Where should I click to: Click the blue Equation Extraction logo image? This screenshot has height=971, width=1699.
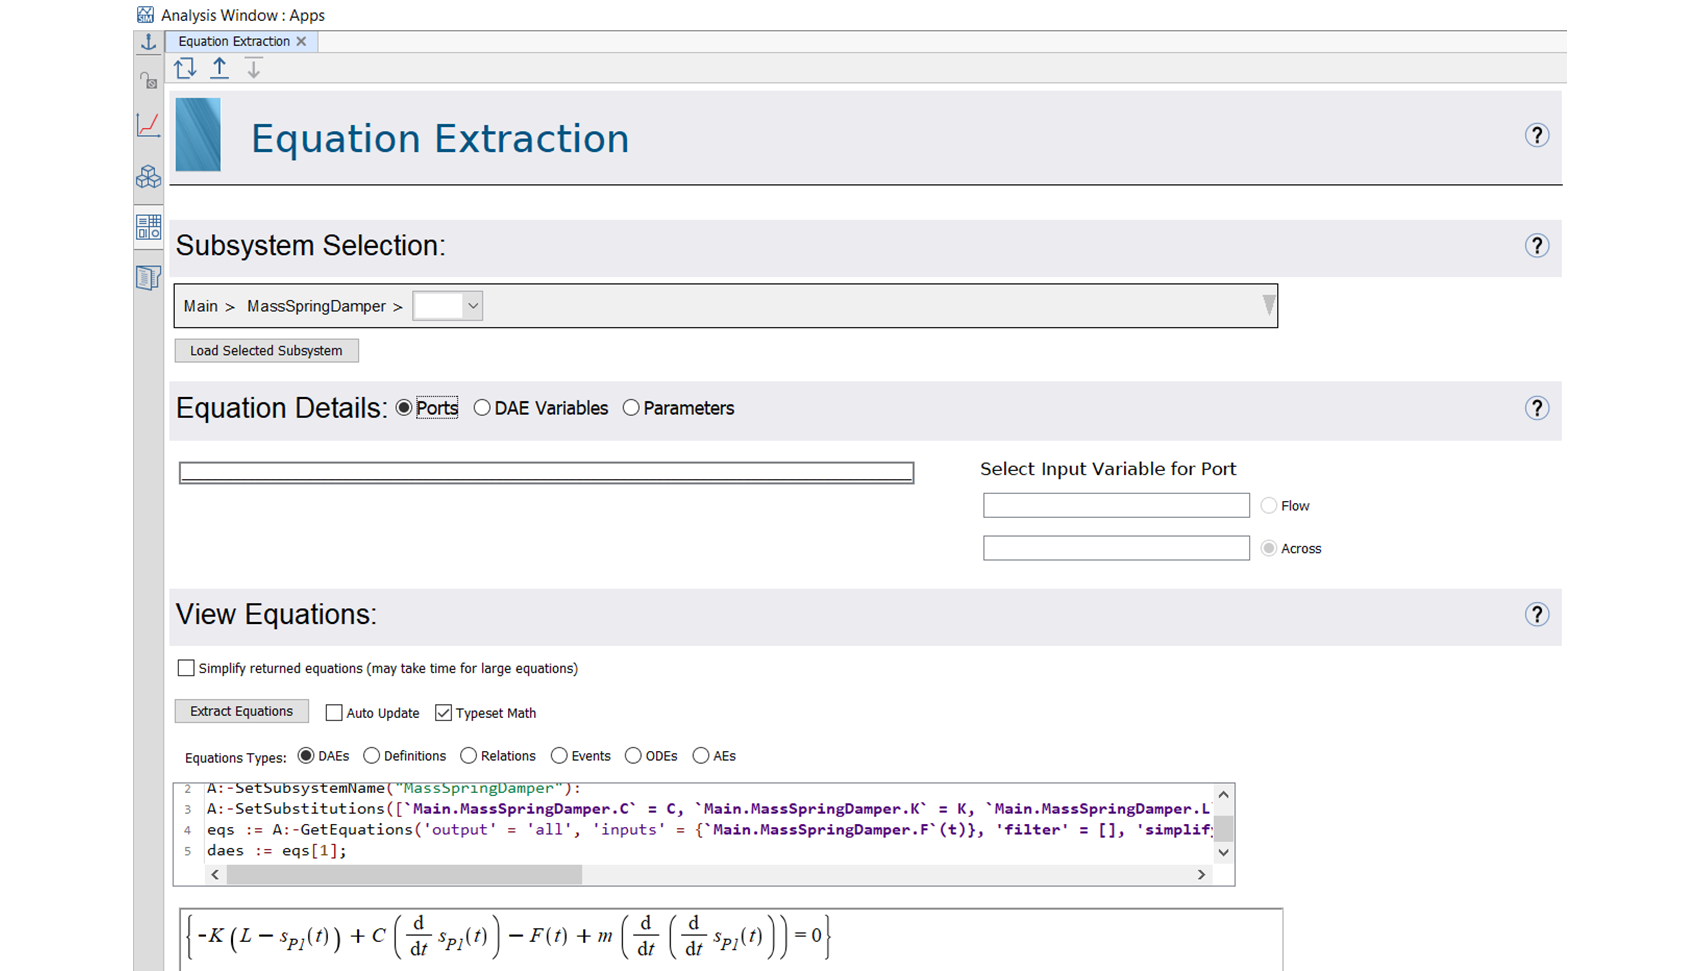pos(198,135)
